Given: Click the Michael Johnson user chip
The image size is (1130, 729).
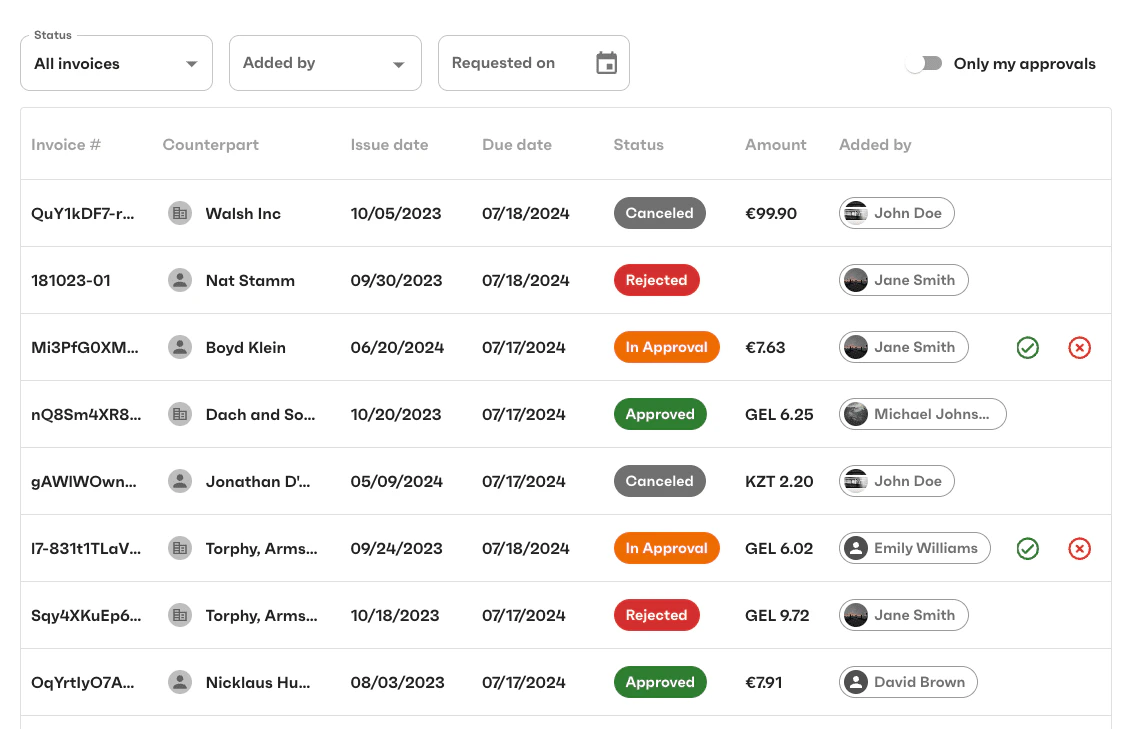Looking at the screenshot, I should [x=922, y=414].
